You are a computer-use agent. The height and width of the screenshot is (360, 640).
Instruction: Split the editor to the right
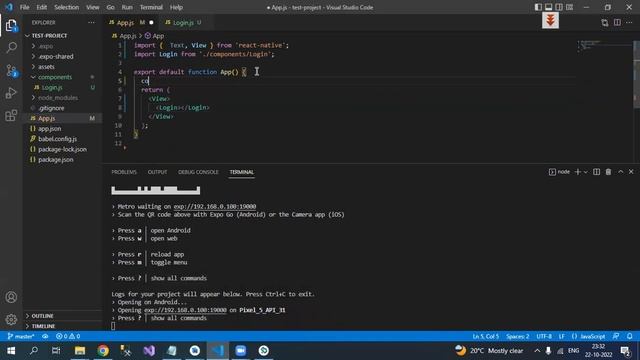(617, 22)
